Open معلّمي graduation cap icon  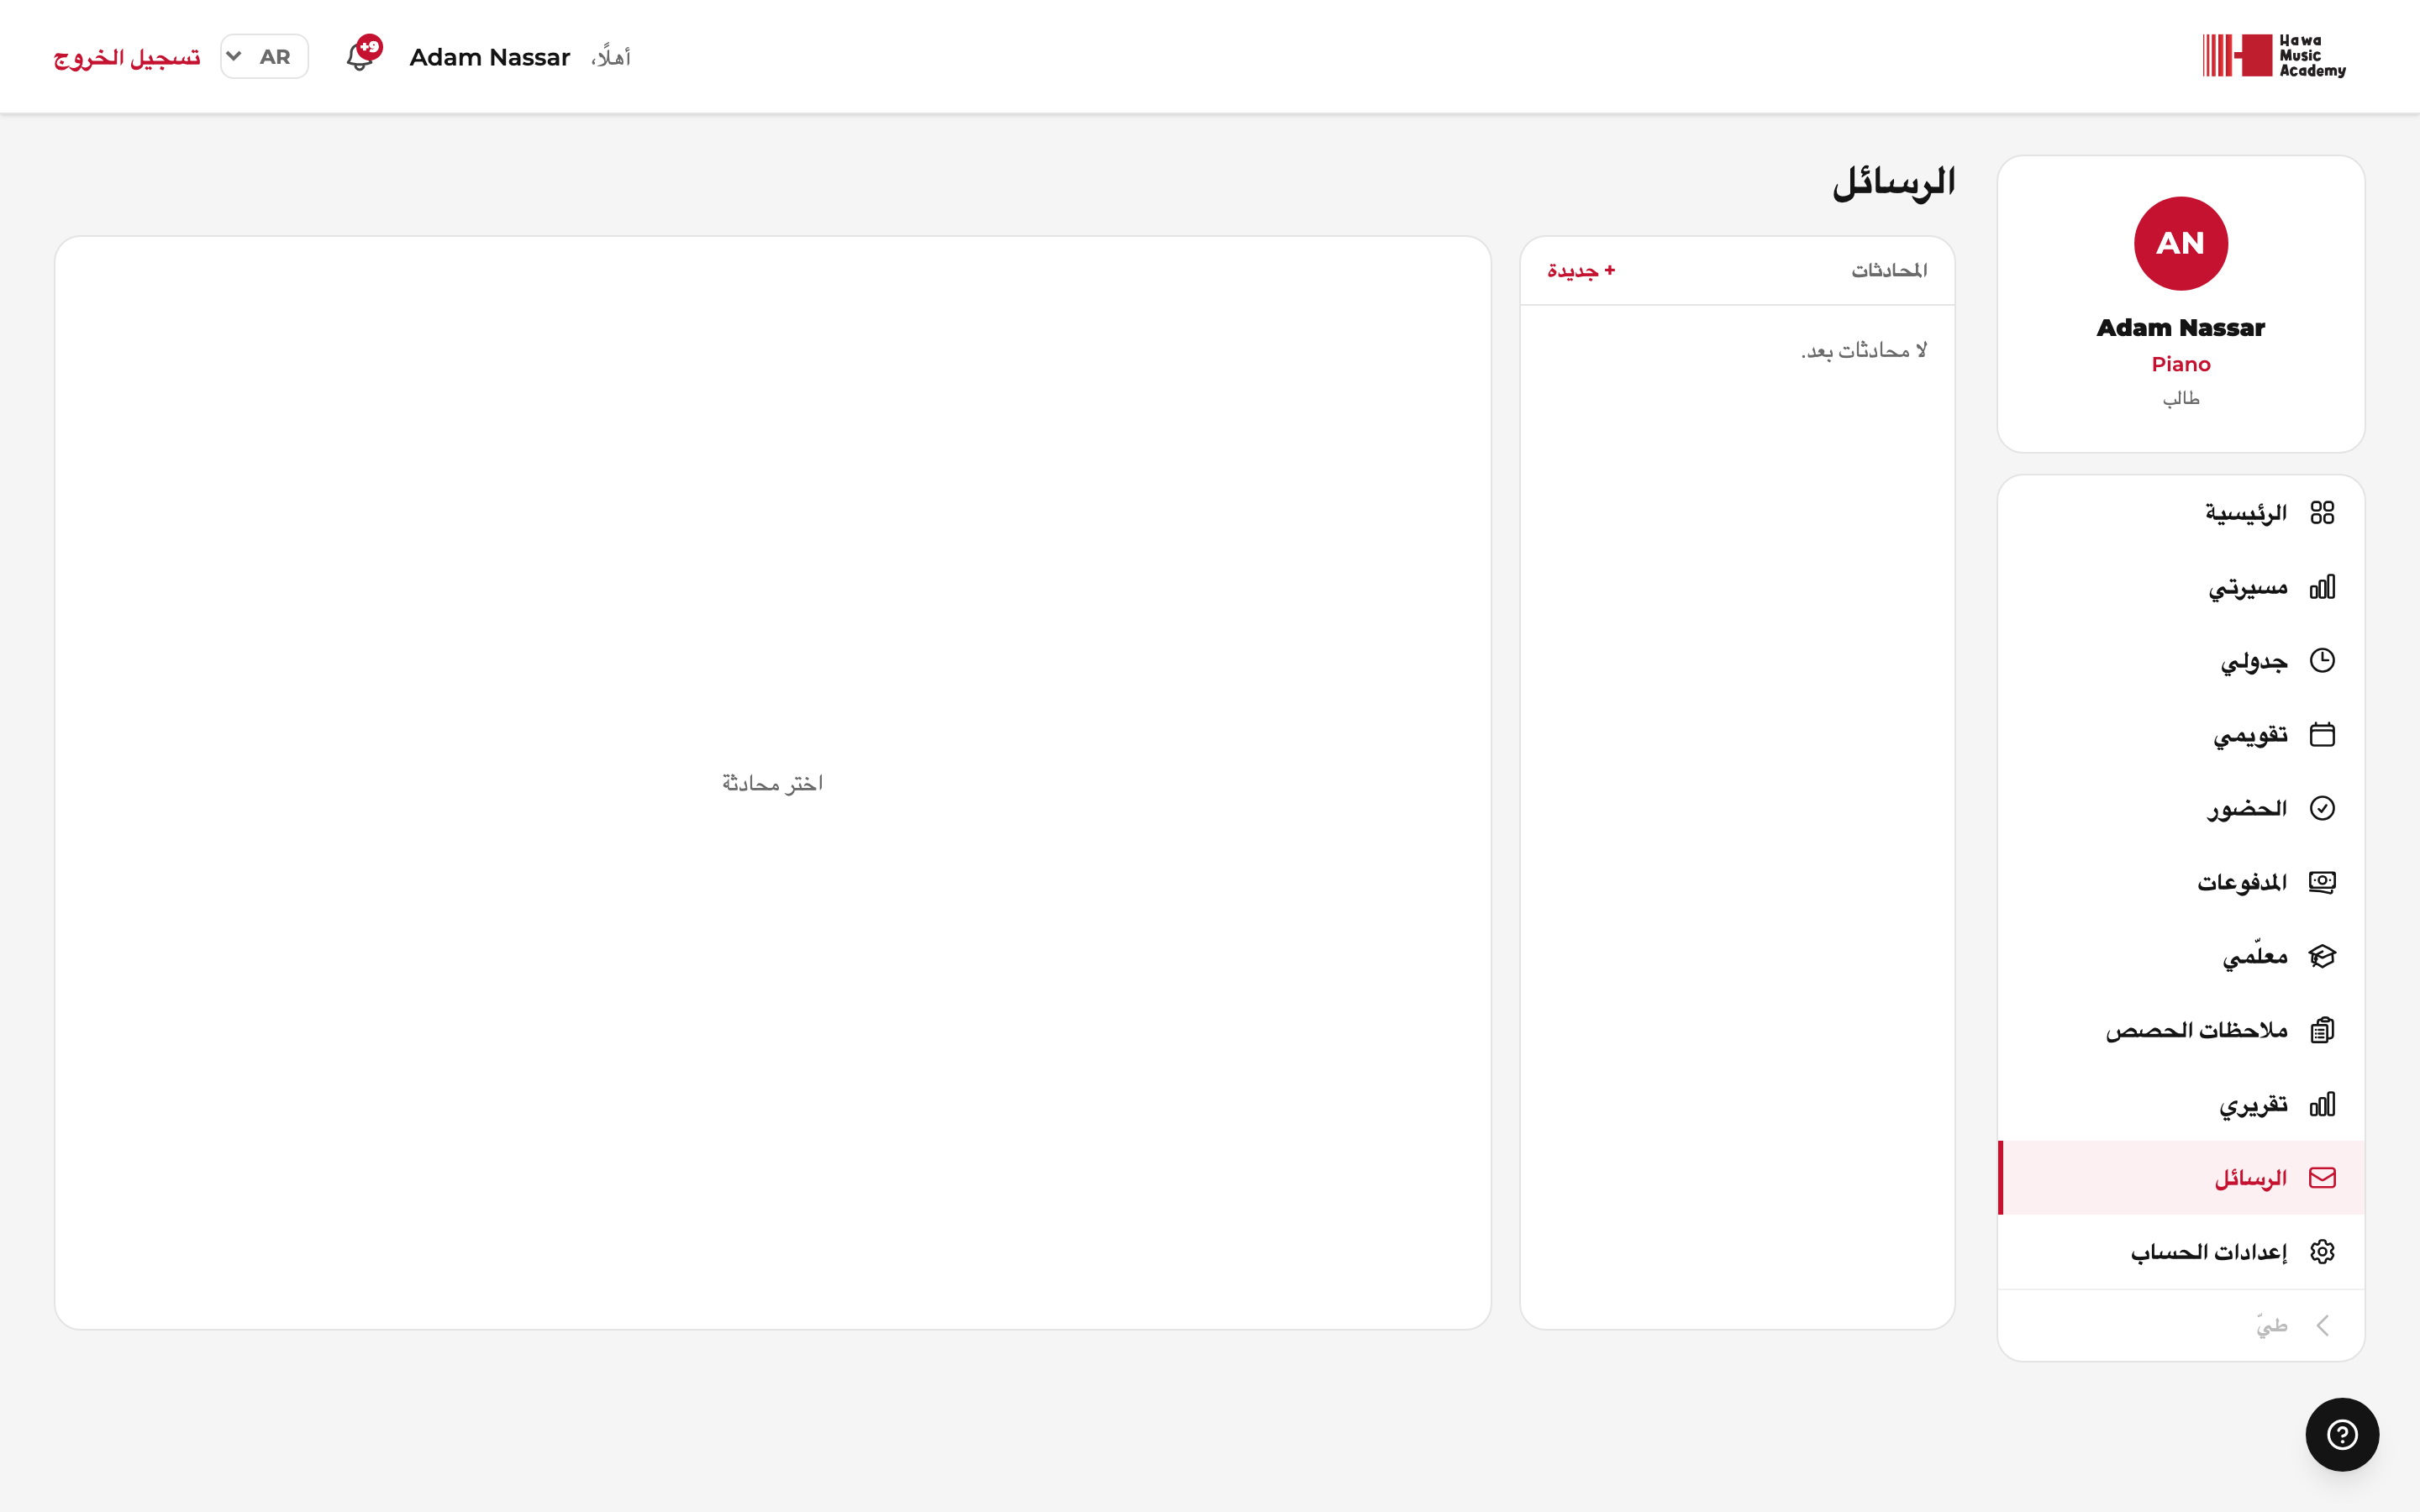2322,956
